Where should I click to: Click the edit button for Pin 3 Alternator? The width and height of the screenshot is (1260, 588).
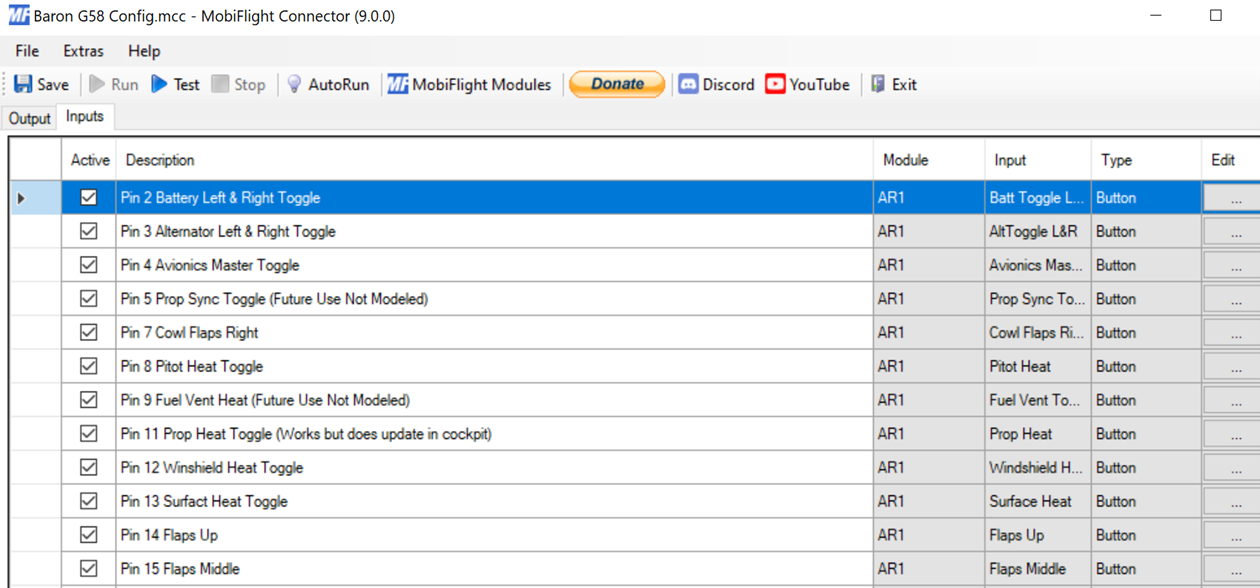pyautogui.click(x=1232, y=231)
